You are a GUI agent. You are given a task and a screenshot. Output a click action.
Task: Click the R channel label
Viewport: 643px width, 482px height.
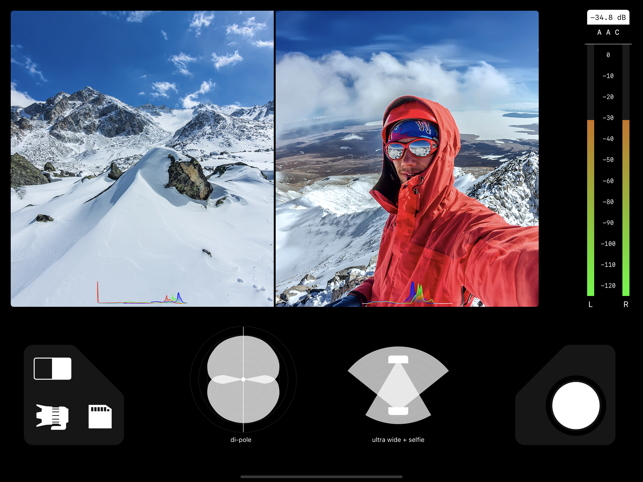click(x=626, y=304)
